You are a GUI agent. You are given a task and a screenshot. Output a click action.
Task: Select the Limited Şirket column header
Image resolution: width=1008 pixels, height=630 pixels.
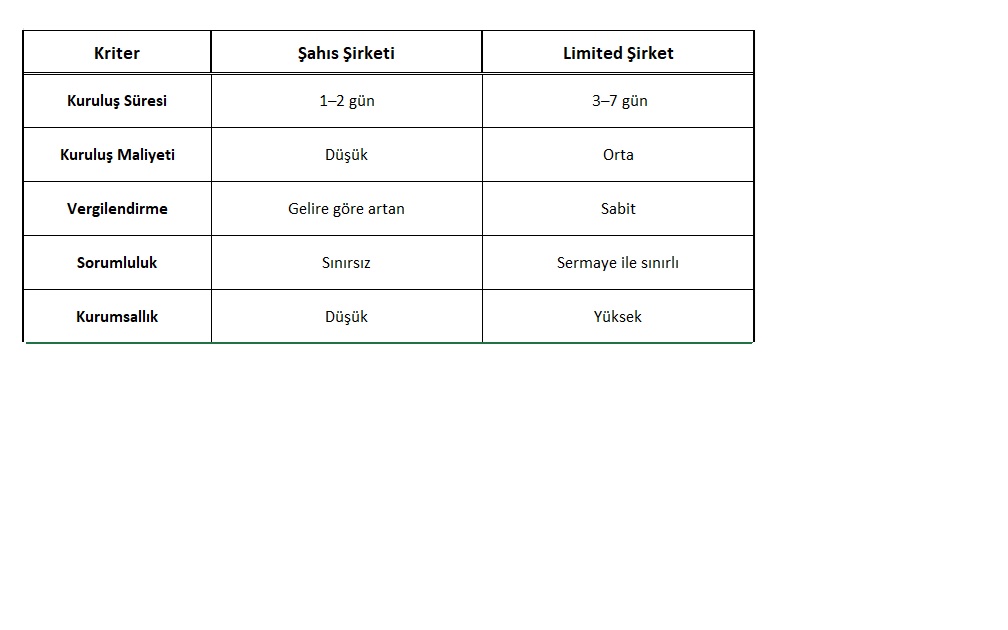click(618, 53)
